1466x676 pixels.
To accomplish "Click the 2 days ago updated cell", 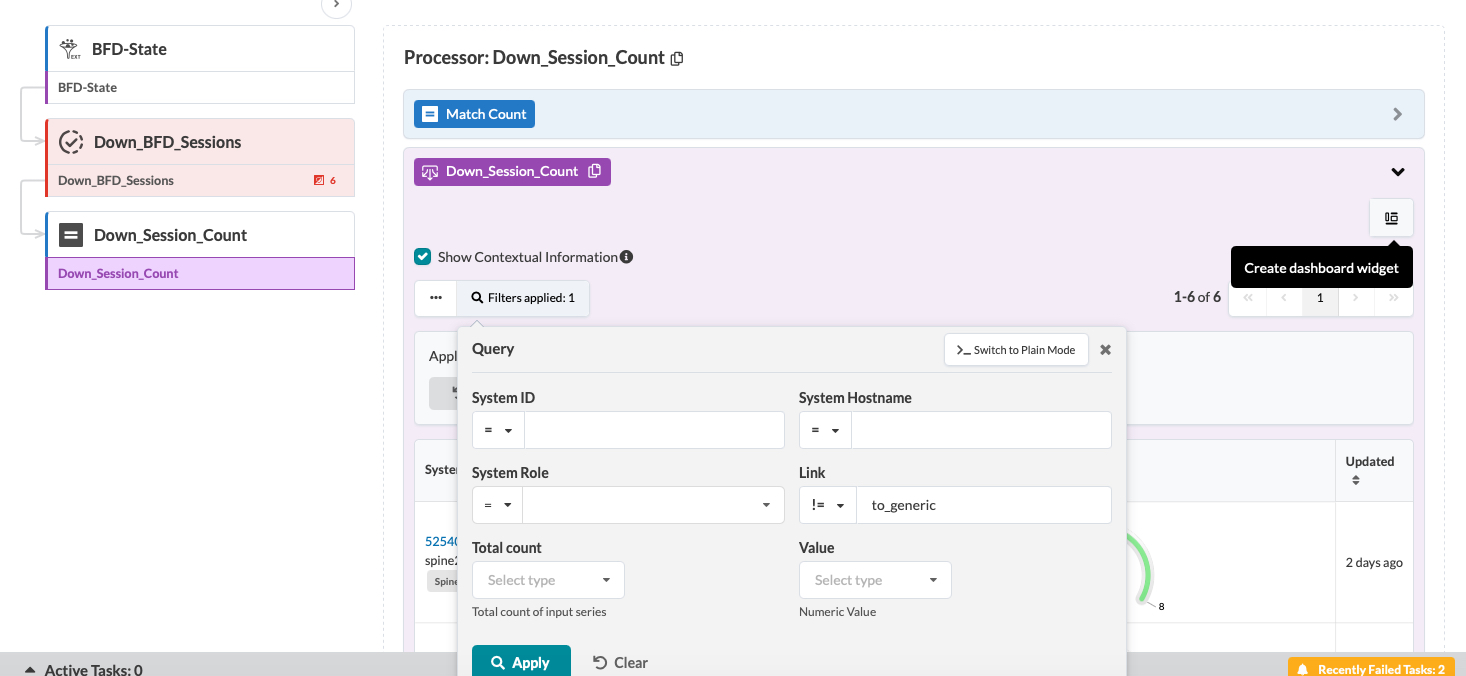I will (1373, 563).
